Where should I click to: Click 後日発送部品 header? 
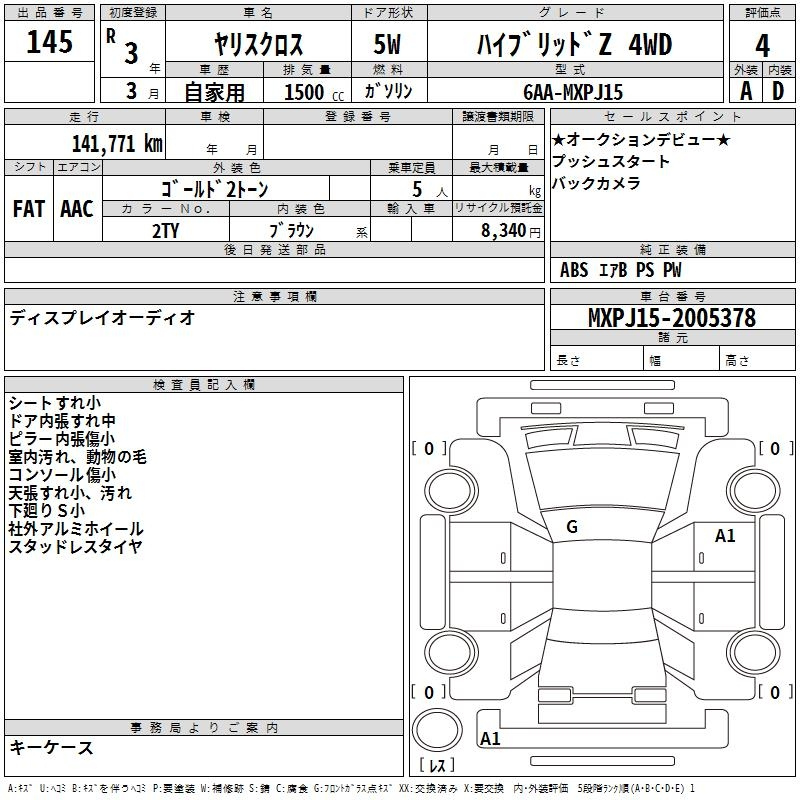[x=274, y=249]
